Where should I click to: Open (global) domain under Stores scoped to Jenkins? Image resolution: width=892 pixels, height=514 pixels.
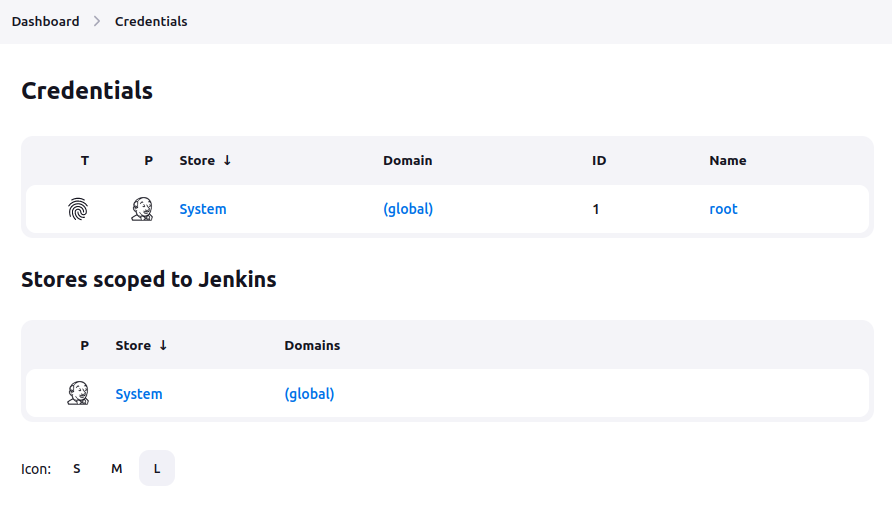point(309,394)
